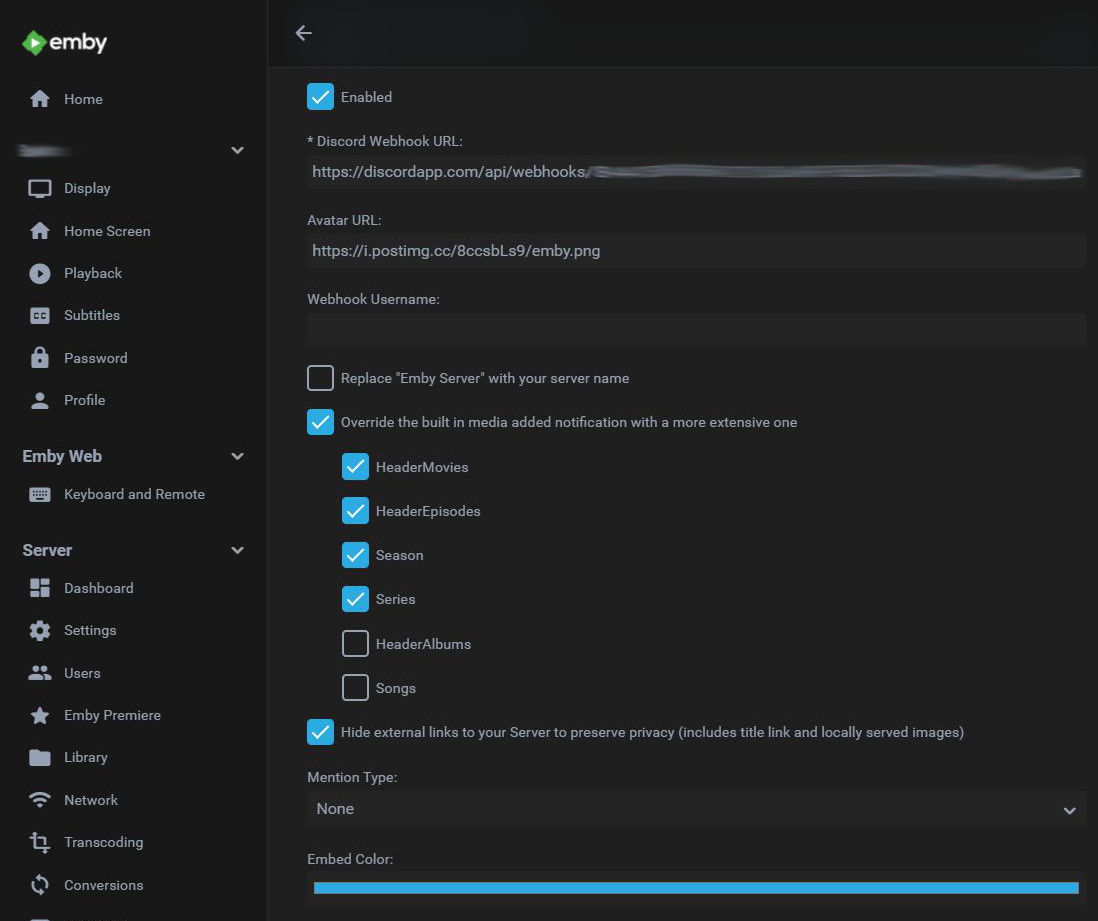Click the Display monitor icon
The image size is (1098, 921).
pyautogui.click(x=40, y=188)
